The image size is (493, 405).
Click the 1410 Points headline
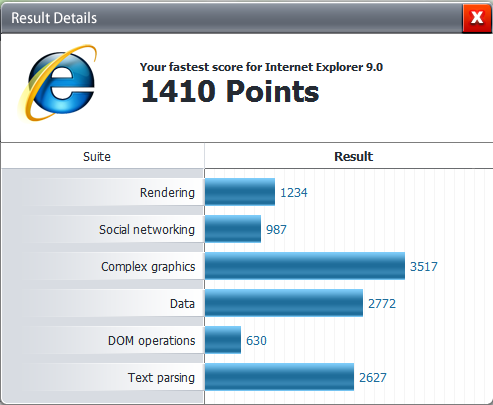pos(230,91)
